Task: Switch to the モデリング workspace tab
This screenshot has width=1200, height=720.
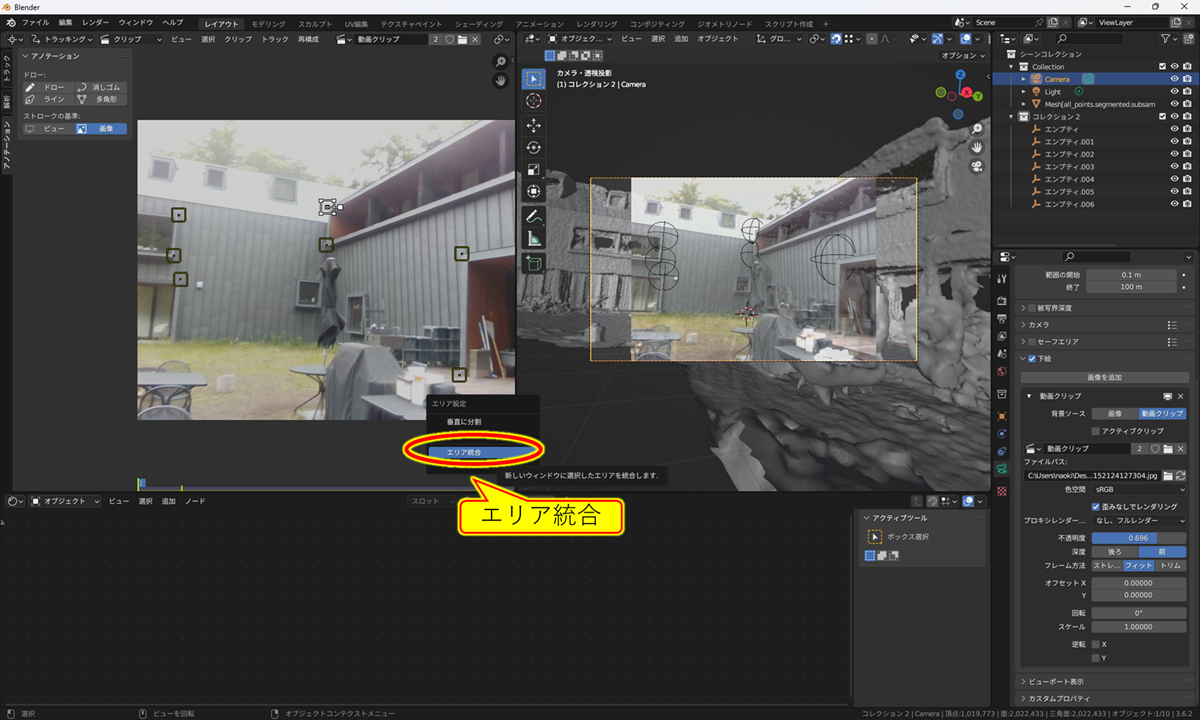Action: point(267,23)
